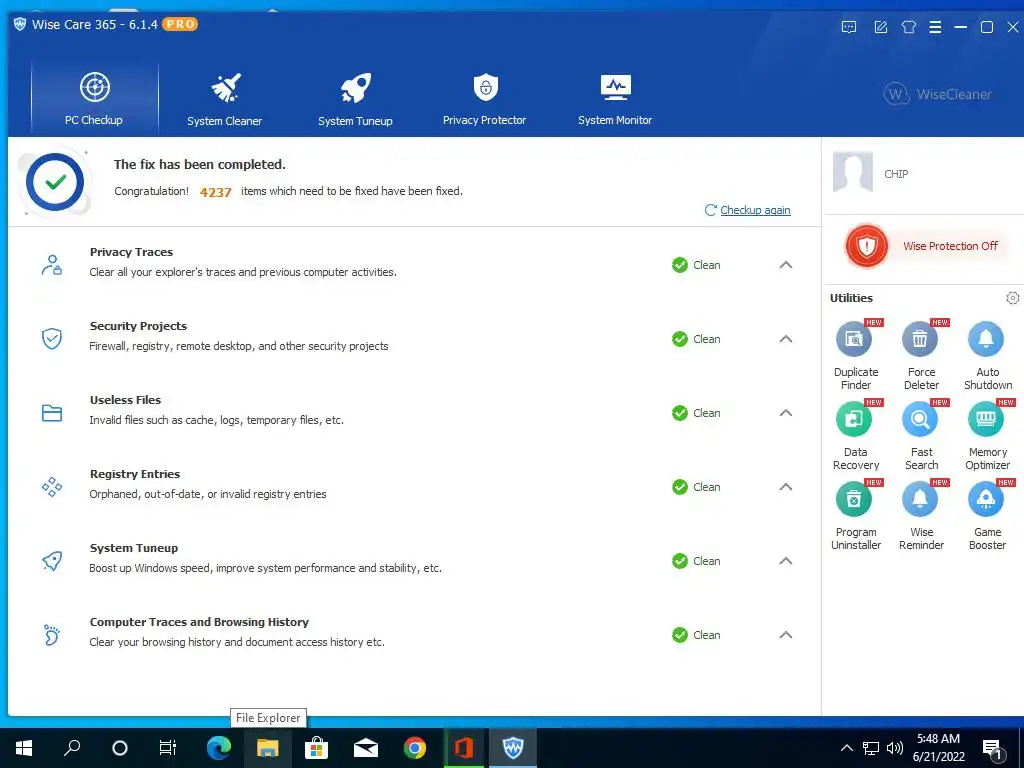Image resolution: width=1024 pixels, height=768 pixels.
Task: Click the Wise Care 365 taskbar icon
Action: point(513,748)
